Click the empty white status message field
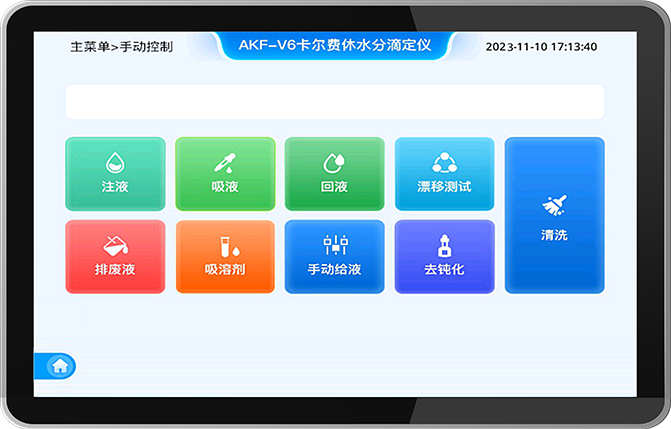This screenshot has height=429, width=671. point(334,102)
